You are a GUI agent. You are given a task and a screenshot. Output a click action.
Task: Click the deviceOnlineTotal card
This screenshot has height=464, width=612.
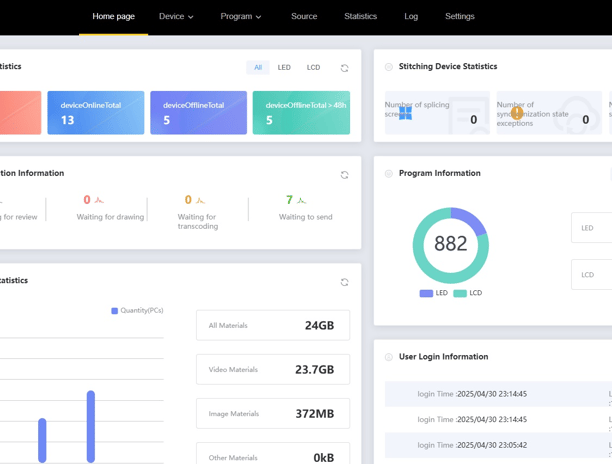[96, 113]
